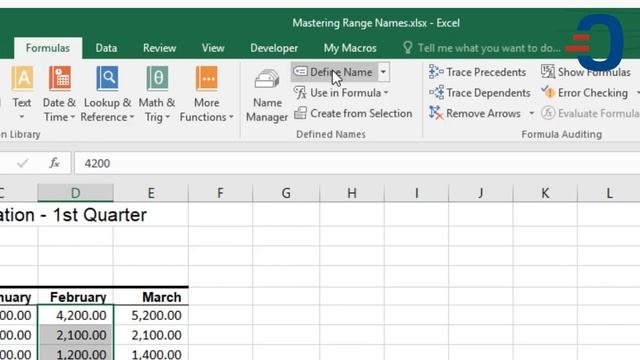This screenshot has height=360, width=640.
Task: Click Create from Selection
Action: [x=353, y=113]
